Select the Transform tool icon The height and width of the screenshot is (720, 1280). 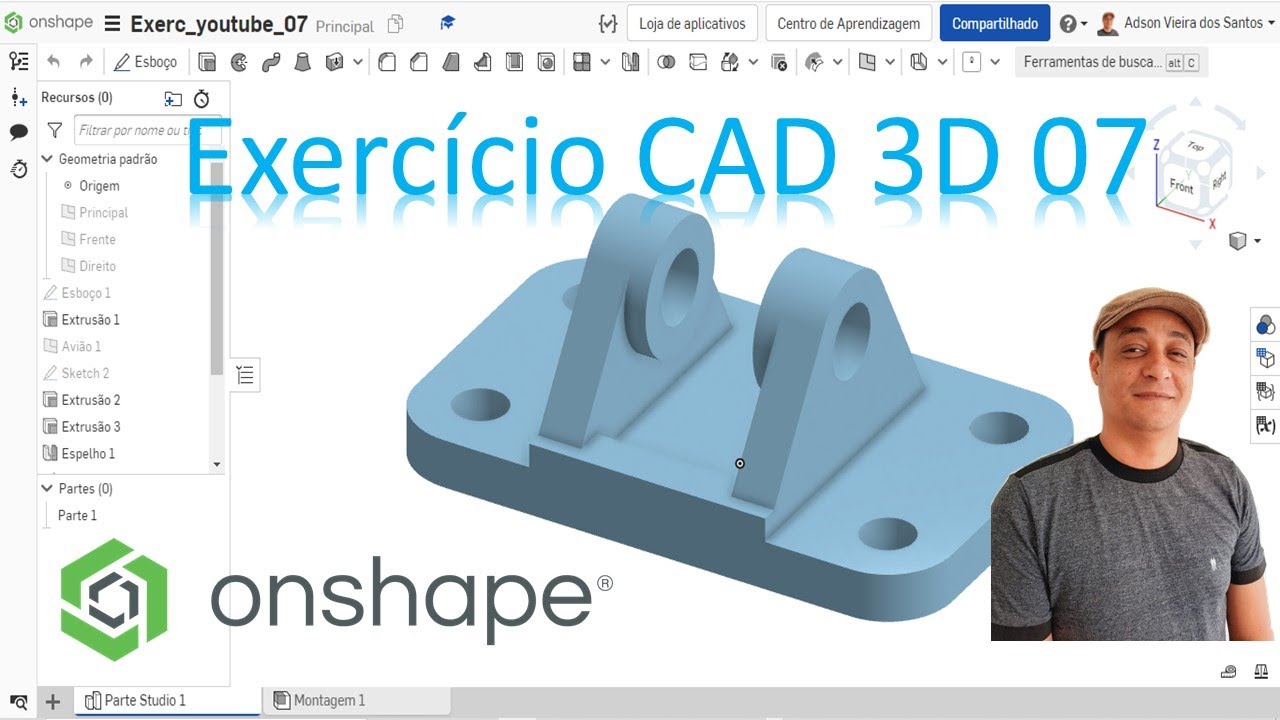[729, 62]
